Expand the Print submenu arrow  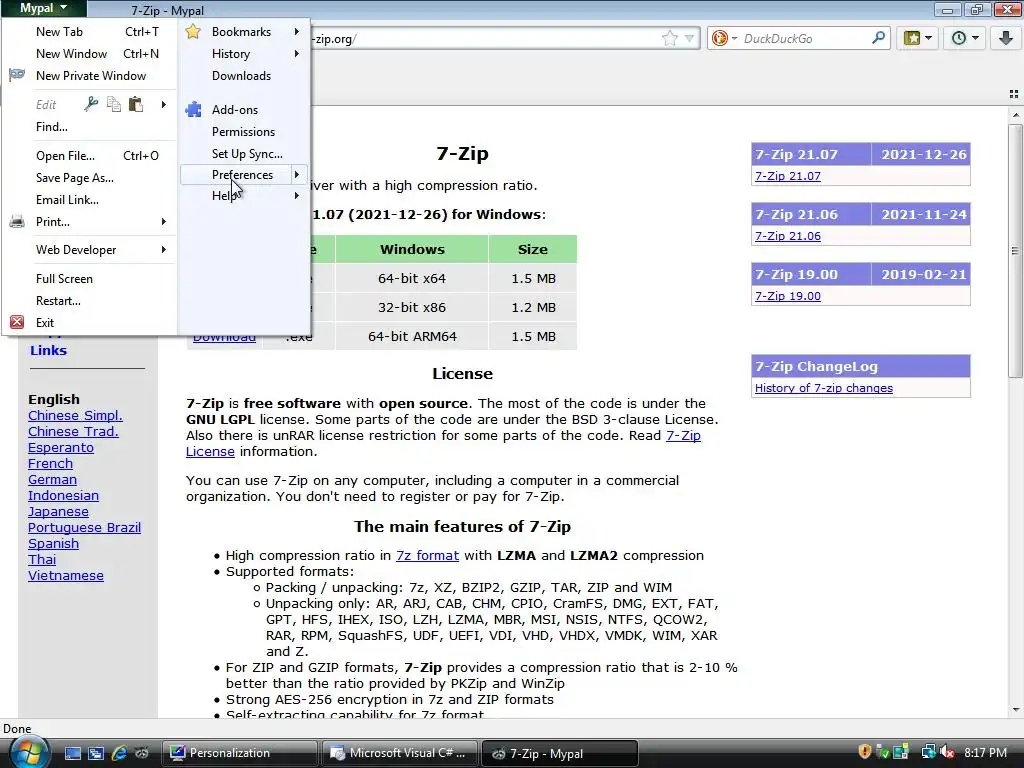(163, 222)
